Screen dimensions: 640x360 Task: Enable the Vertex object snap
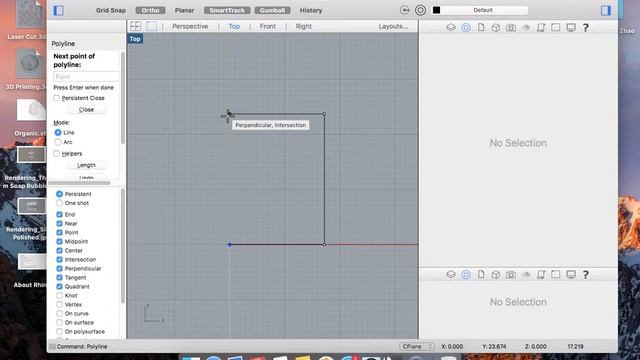tap(60, 304)
